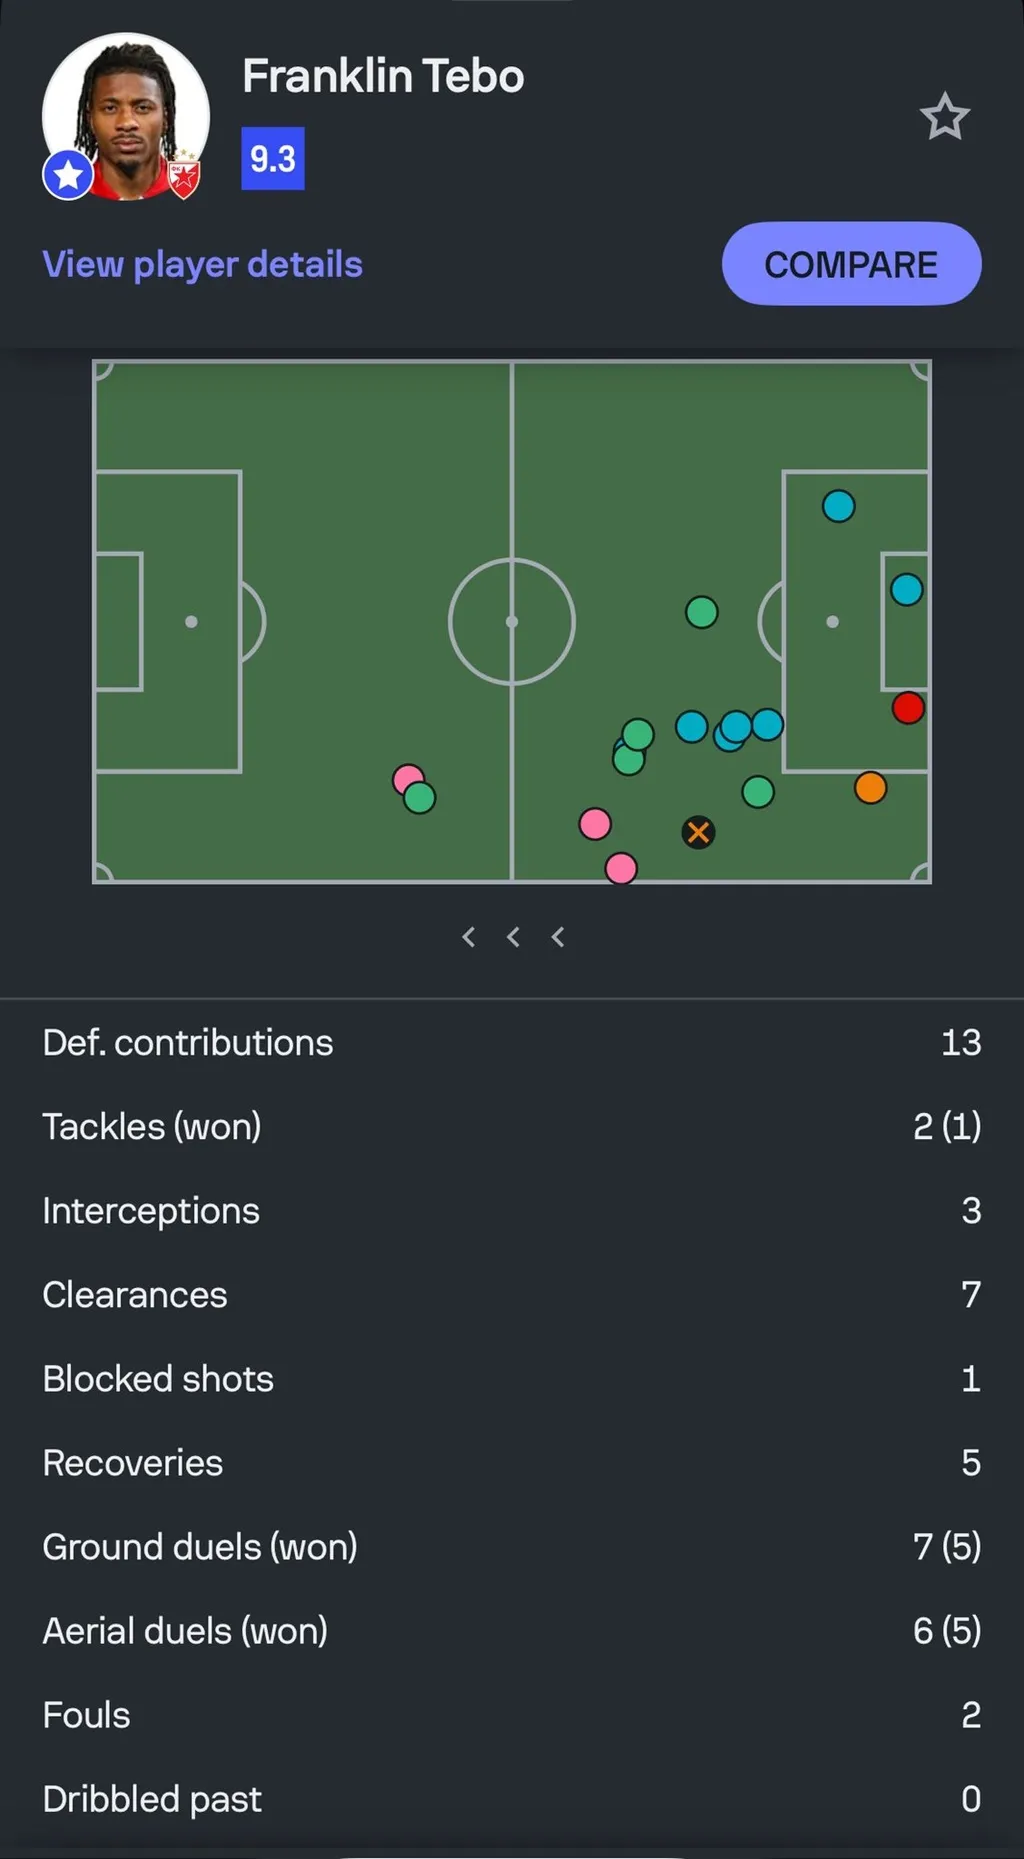Image resolution: width=1024 pixels, height=1859 pixels.
Task: Open View player details link
Action: (x=202, y=265)
